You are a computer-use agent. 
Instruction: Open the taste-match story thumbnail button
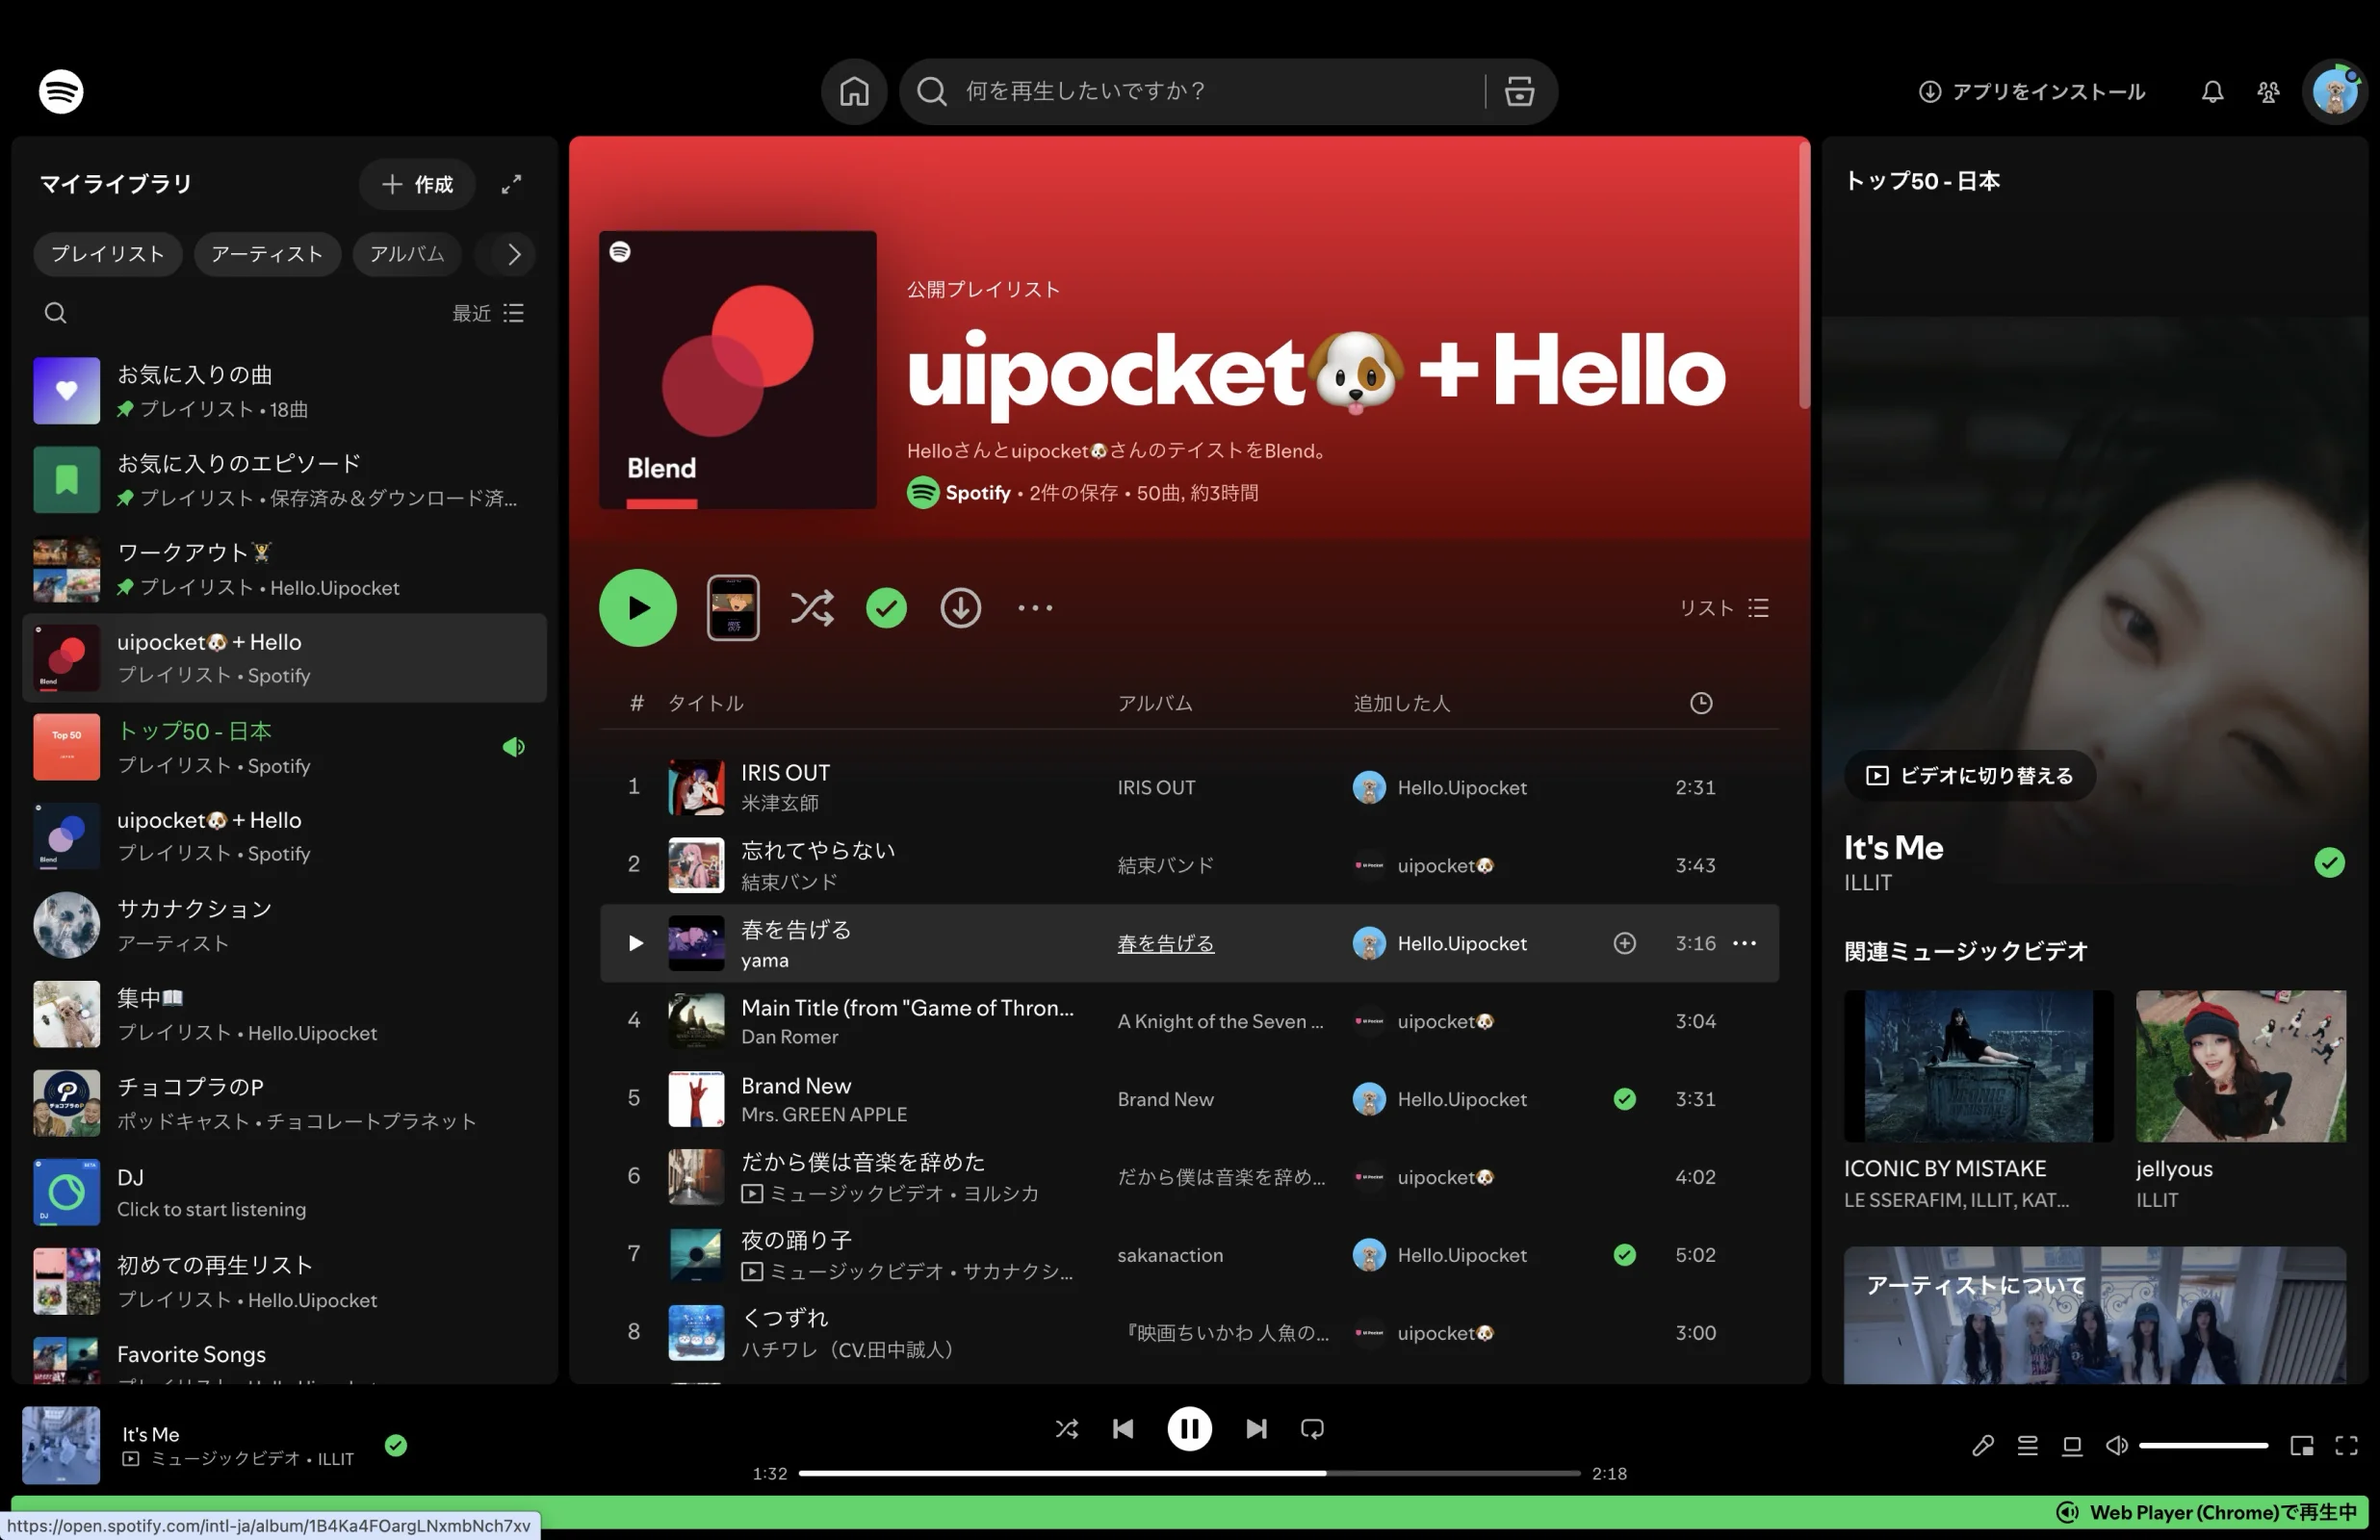tap(733, 608)
